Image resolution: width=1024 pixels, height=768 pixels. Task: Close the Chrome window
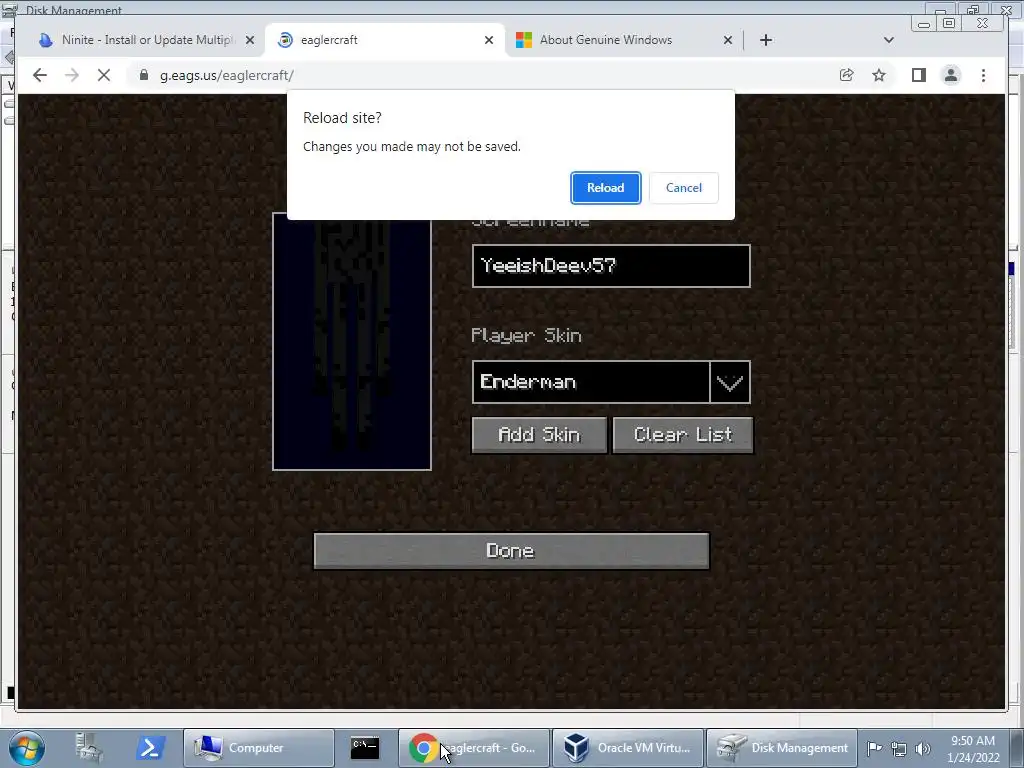[983, 24]
